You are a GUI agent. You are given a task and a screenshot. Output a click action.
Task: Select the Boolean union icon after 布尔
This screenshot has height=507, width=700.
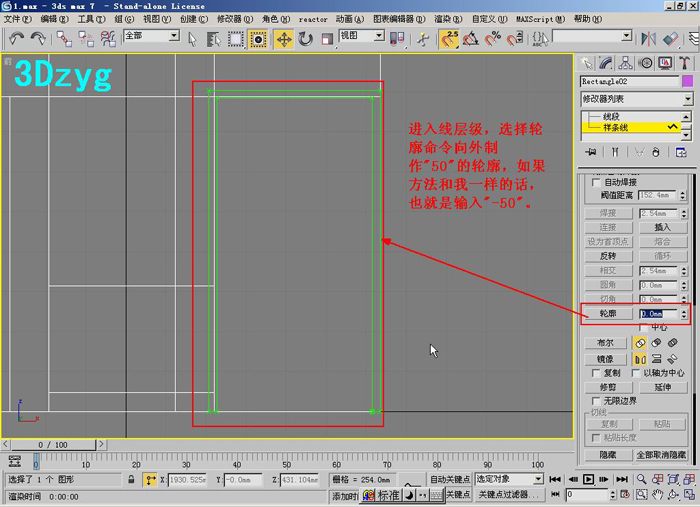[x=640, y=343]
